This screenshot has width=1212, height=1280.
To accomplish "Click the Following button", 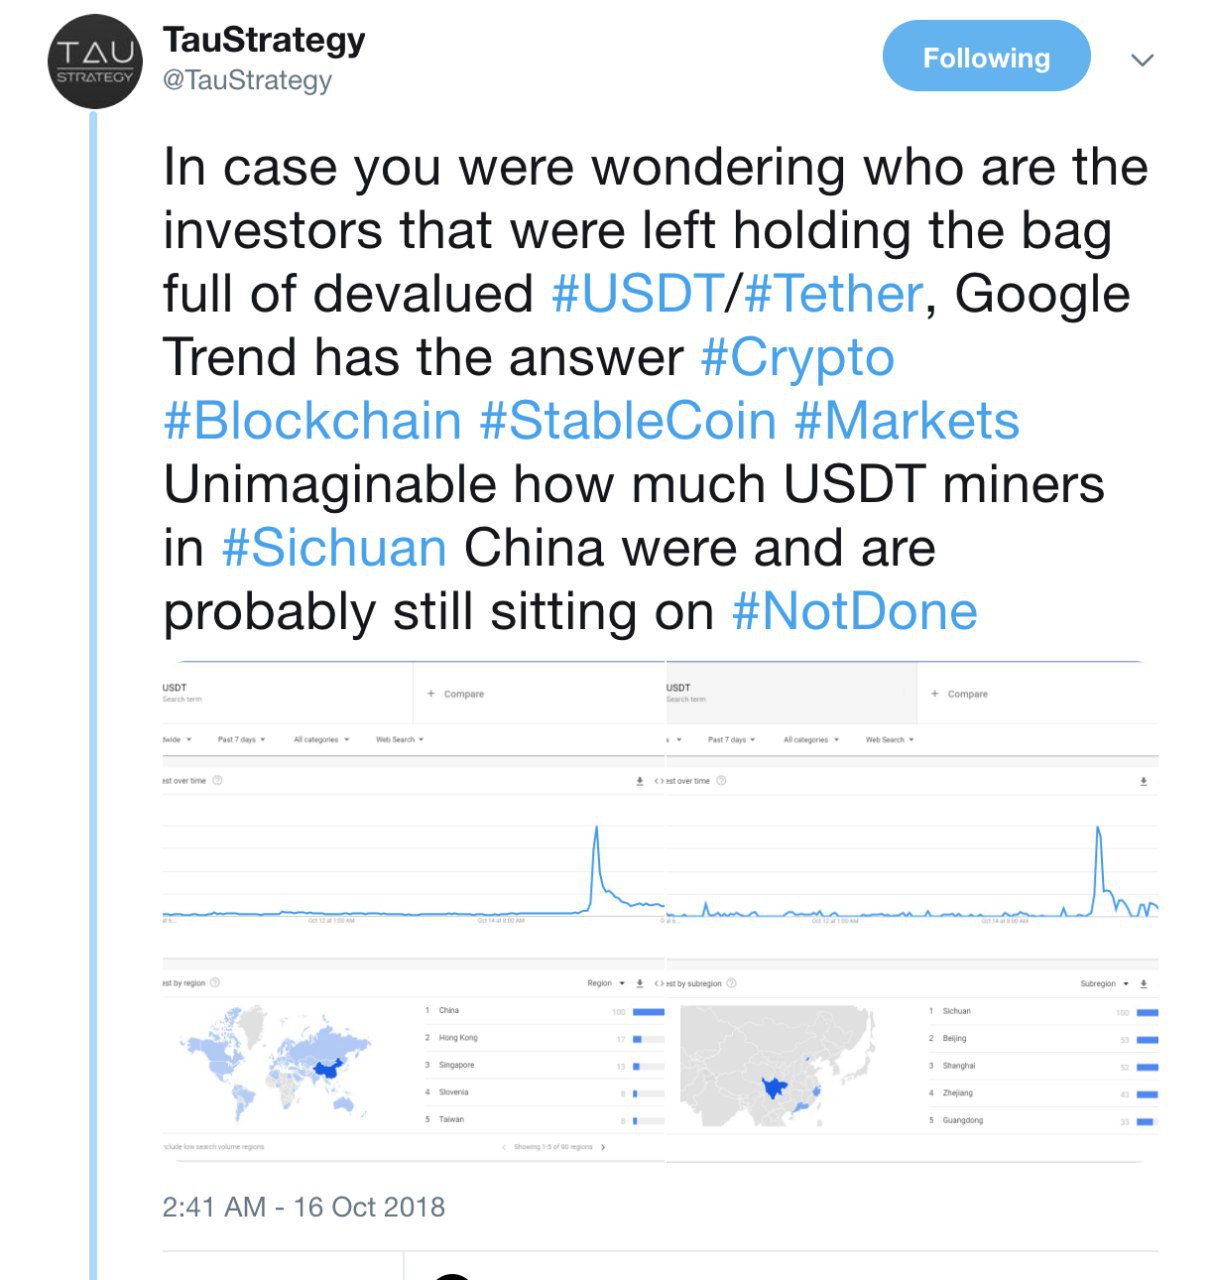I will tap(986, 57).
